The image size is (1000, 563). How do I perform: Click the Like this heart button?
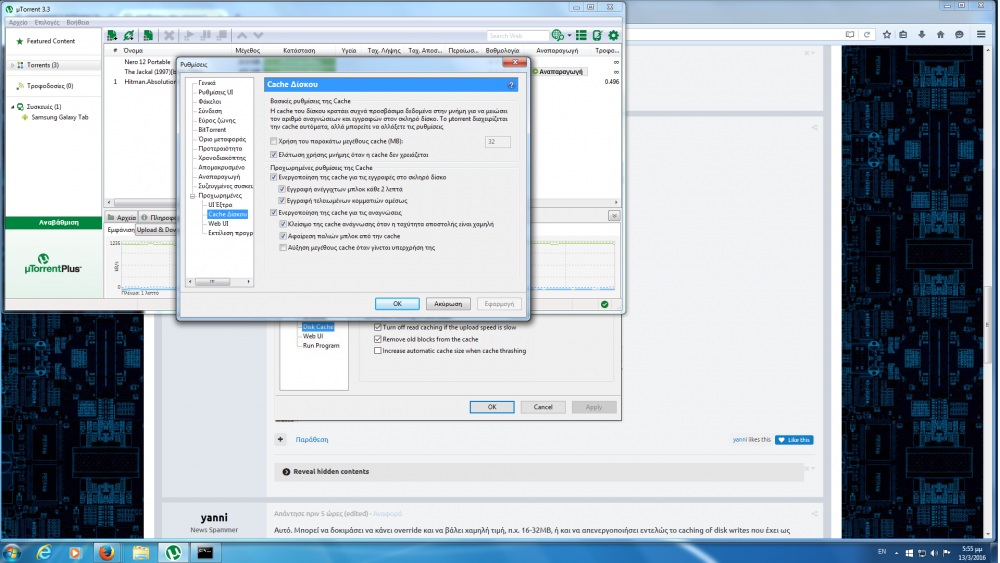coord(794,440)
